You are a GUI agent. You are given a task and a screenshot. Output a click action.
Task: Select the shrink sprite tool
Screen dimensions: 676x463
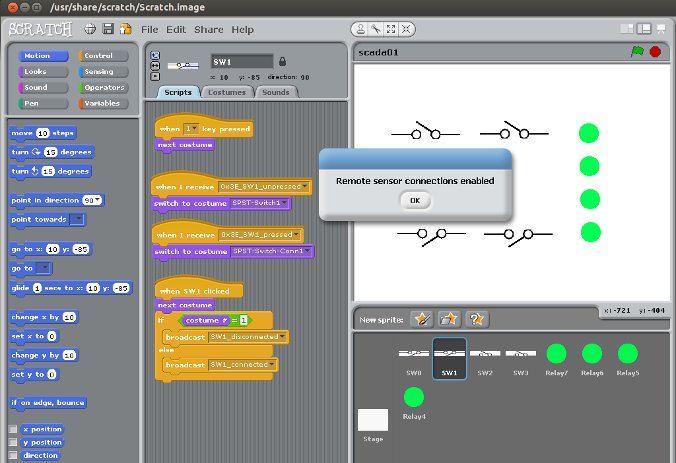[406, 29]
